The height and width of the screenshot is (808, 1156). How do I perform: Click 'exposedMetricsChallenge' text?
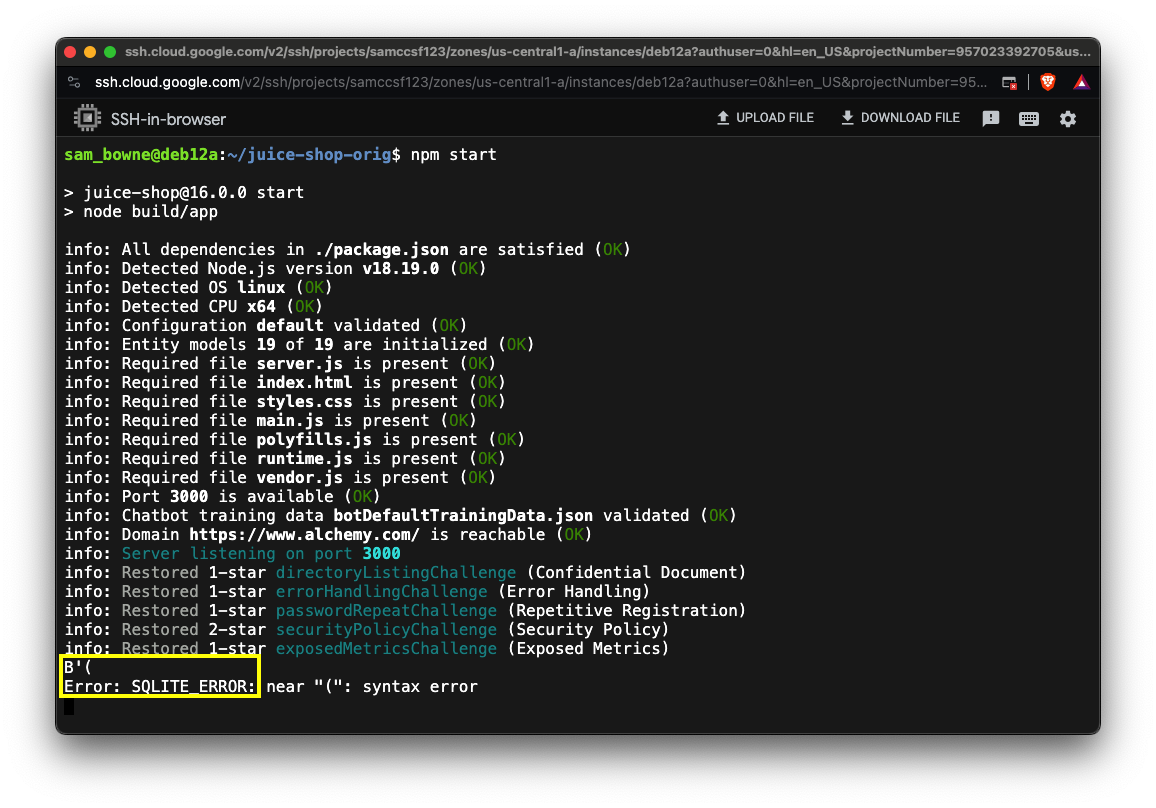[386, 649]
